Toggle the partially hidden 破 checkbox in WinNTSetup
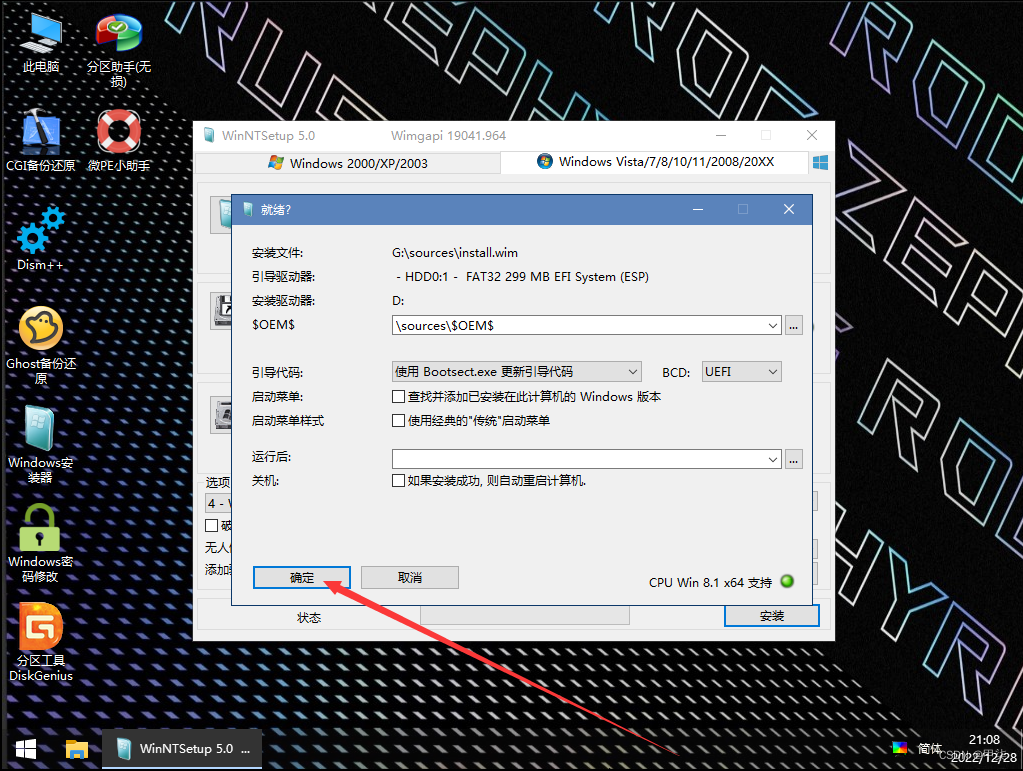The height and width of the screenshot is (771, 1023). [211, 525]
